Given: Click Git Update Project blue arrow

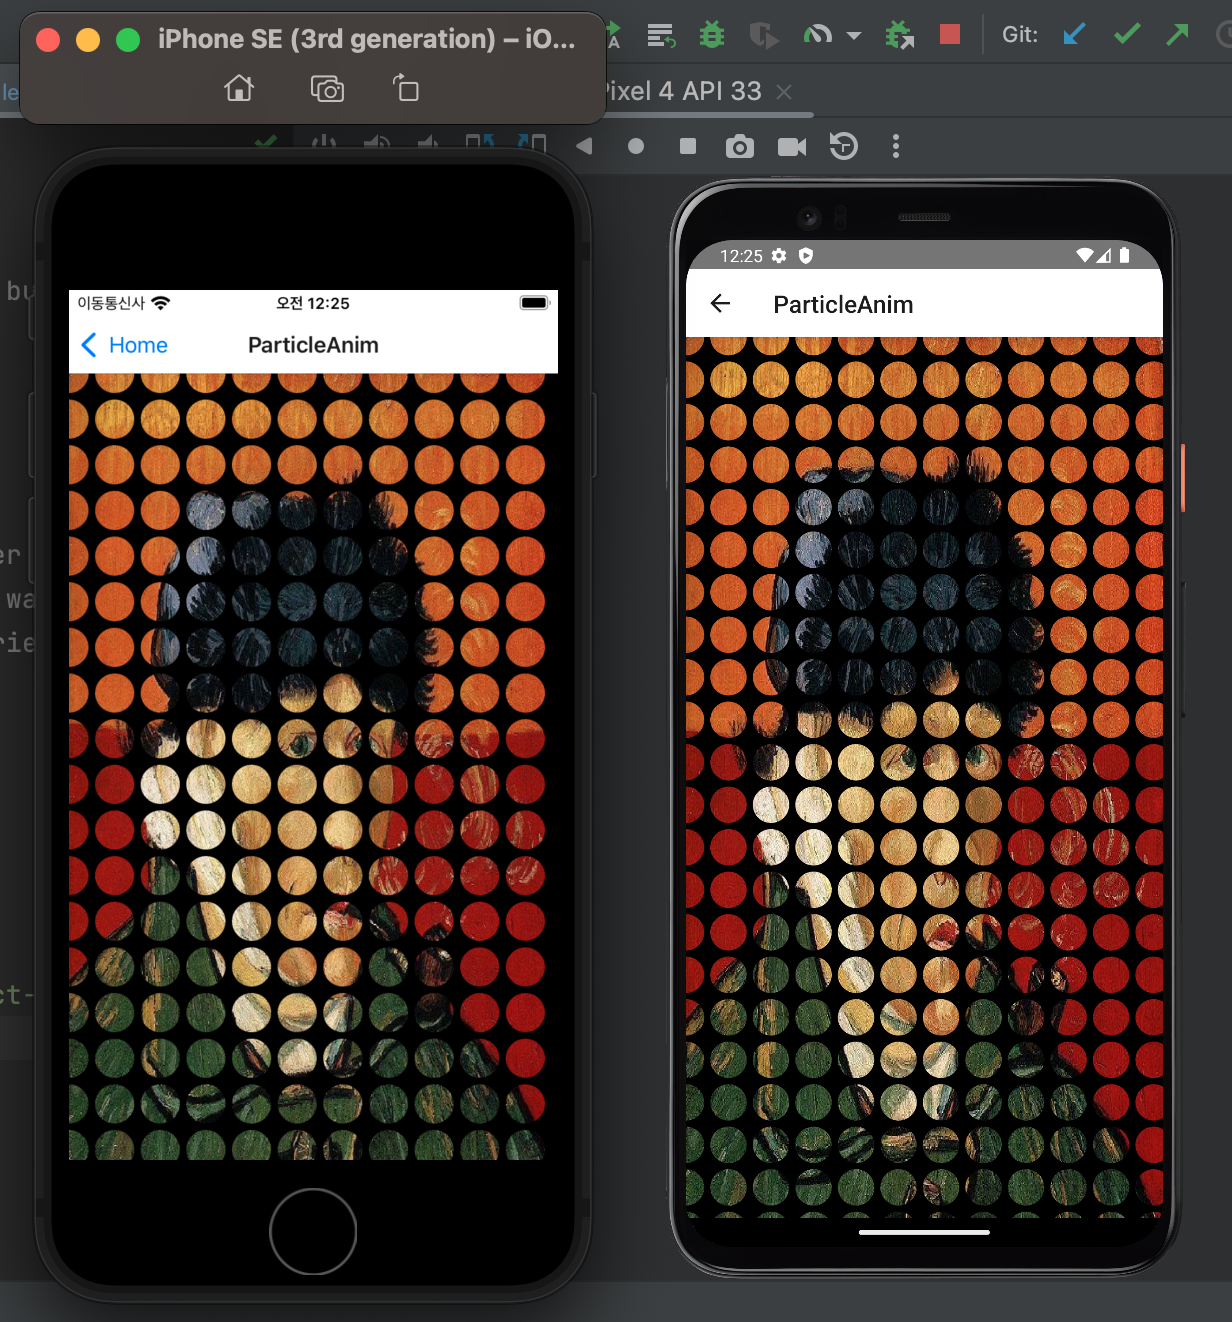Looking at the screenshot, I should [1074, 35].
